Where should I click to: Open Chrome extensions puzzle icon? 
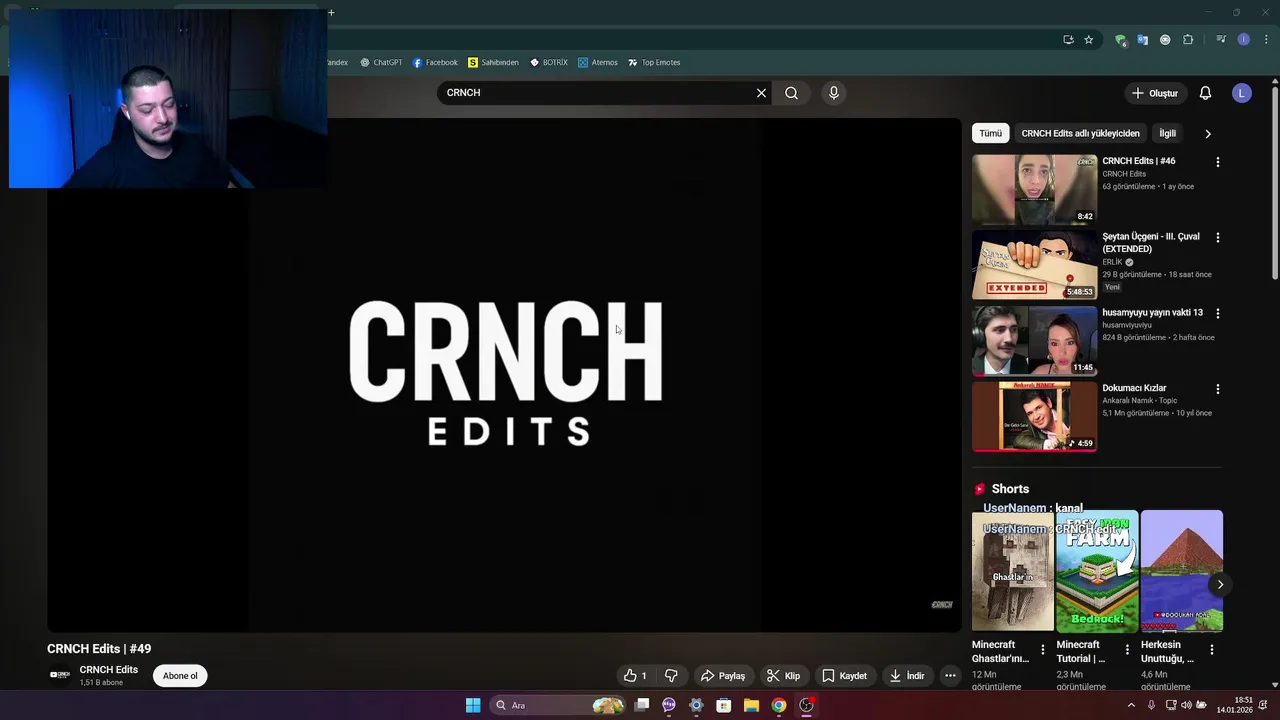tap(1188, 40)
